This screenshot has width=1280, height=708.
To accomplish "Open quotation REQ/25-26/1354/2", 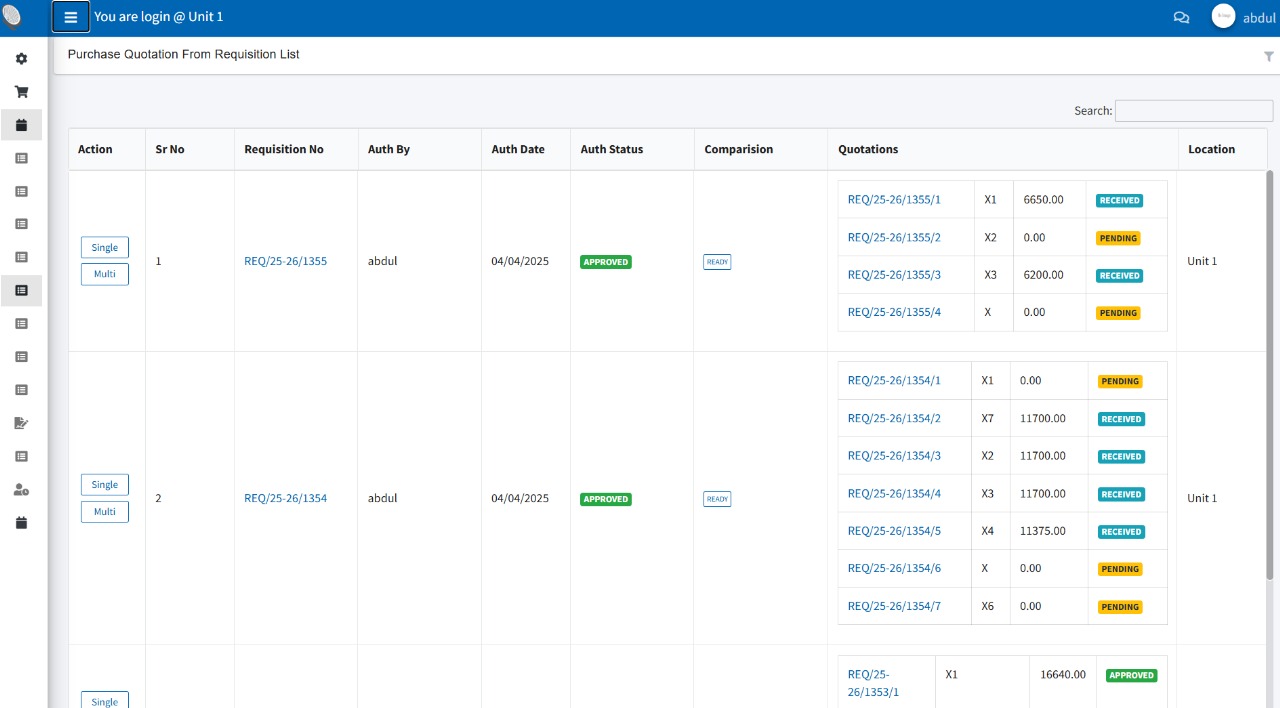I will (x=894, y=418).
